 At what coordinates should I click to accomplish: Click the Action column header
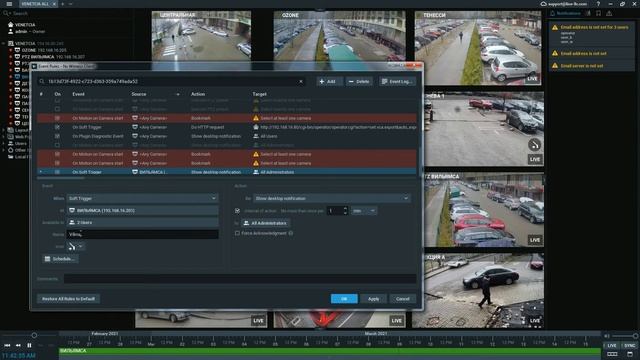[x=198, y=94]
